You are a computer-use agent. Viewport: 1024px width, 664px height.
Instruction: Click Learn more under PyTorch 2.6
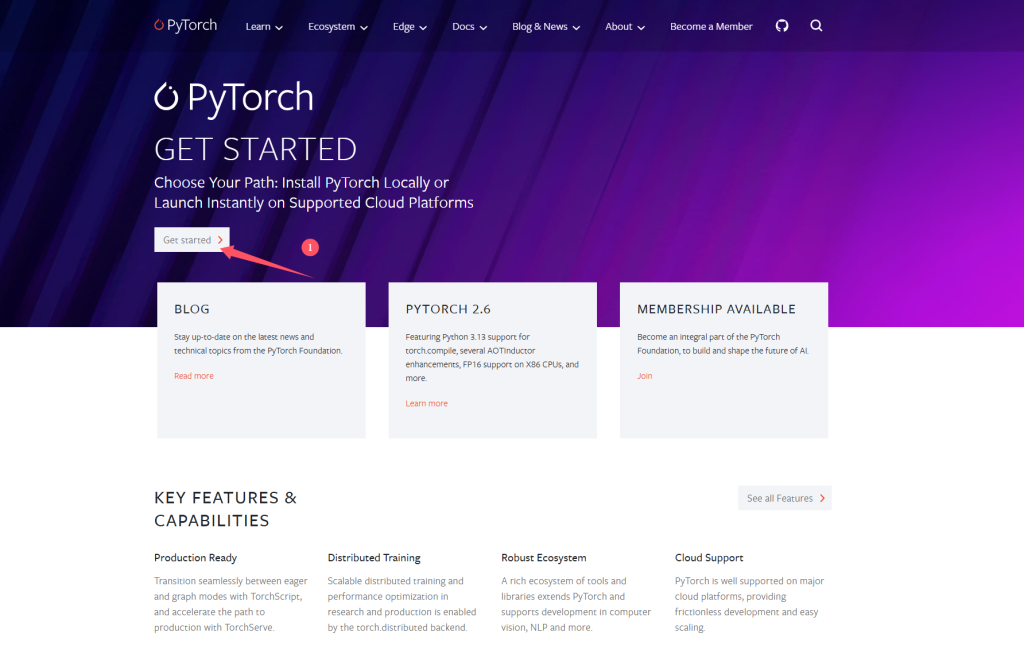tap(426, 403)
